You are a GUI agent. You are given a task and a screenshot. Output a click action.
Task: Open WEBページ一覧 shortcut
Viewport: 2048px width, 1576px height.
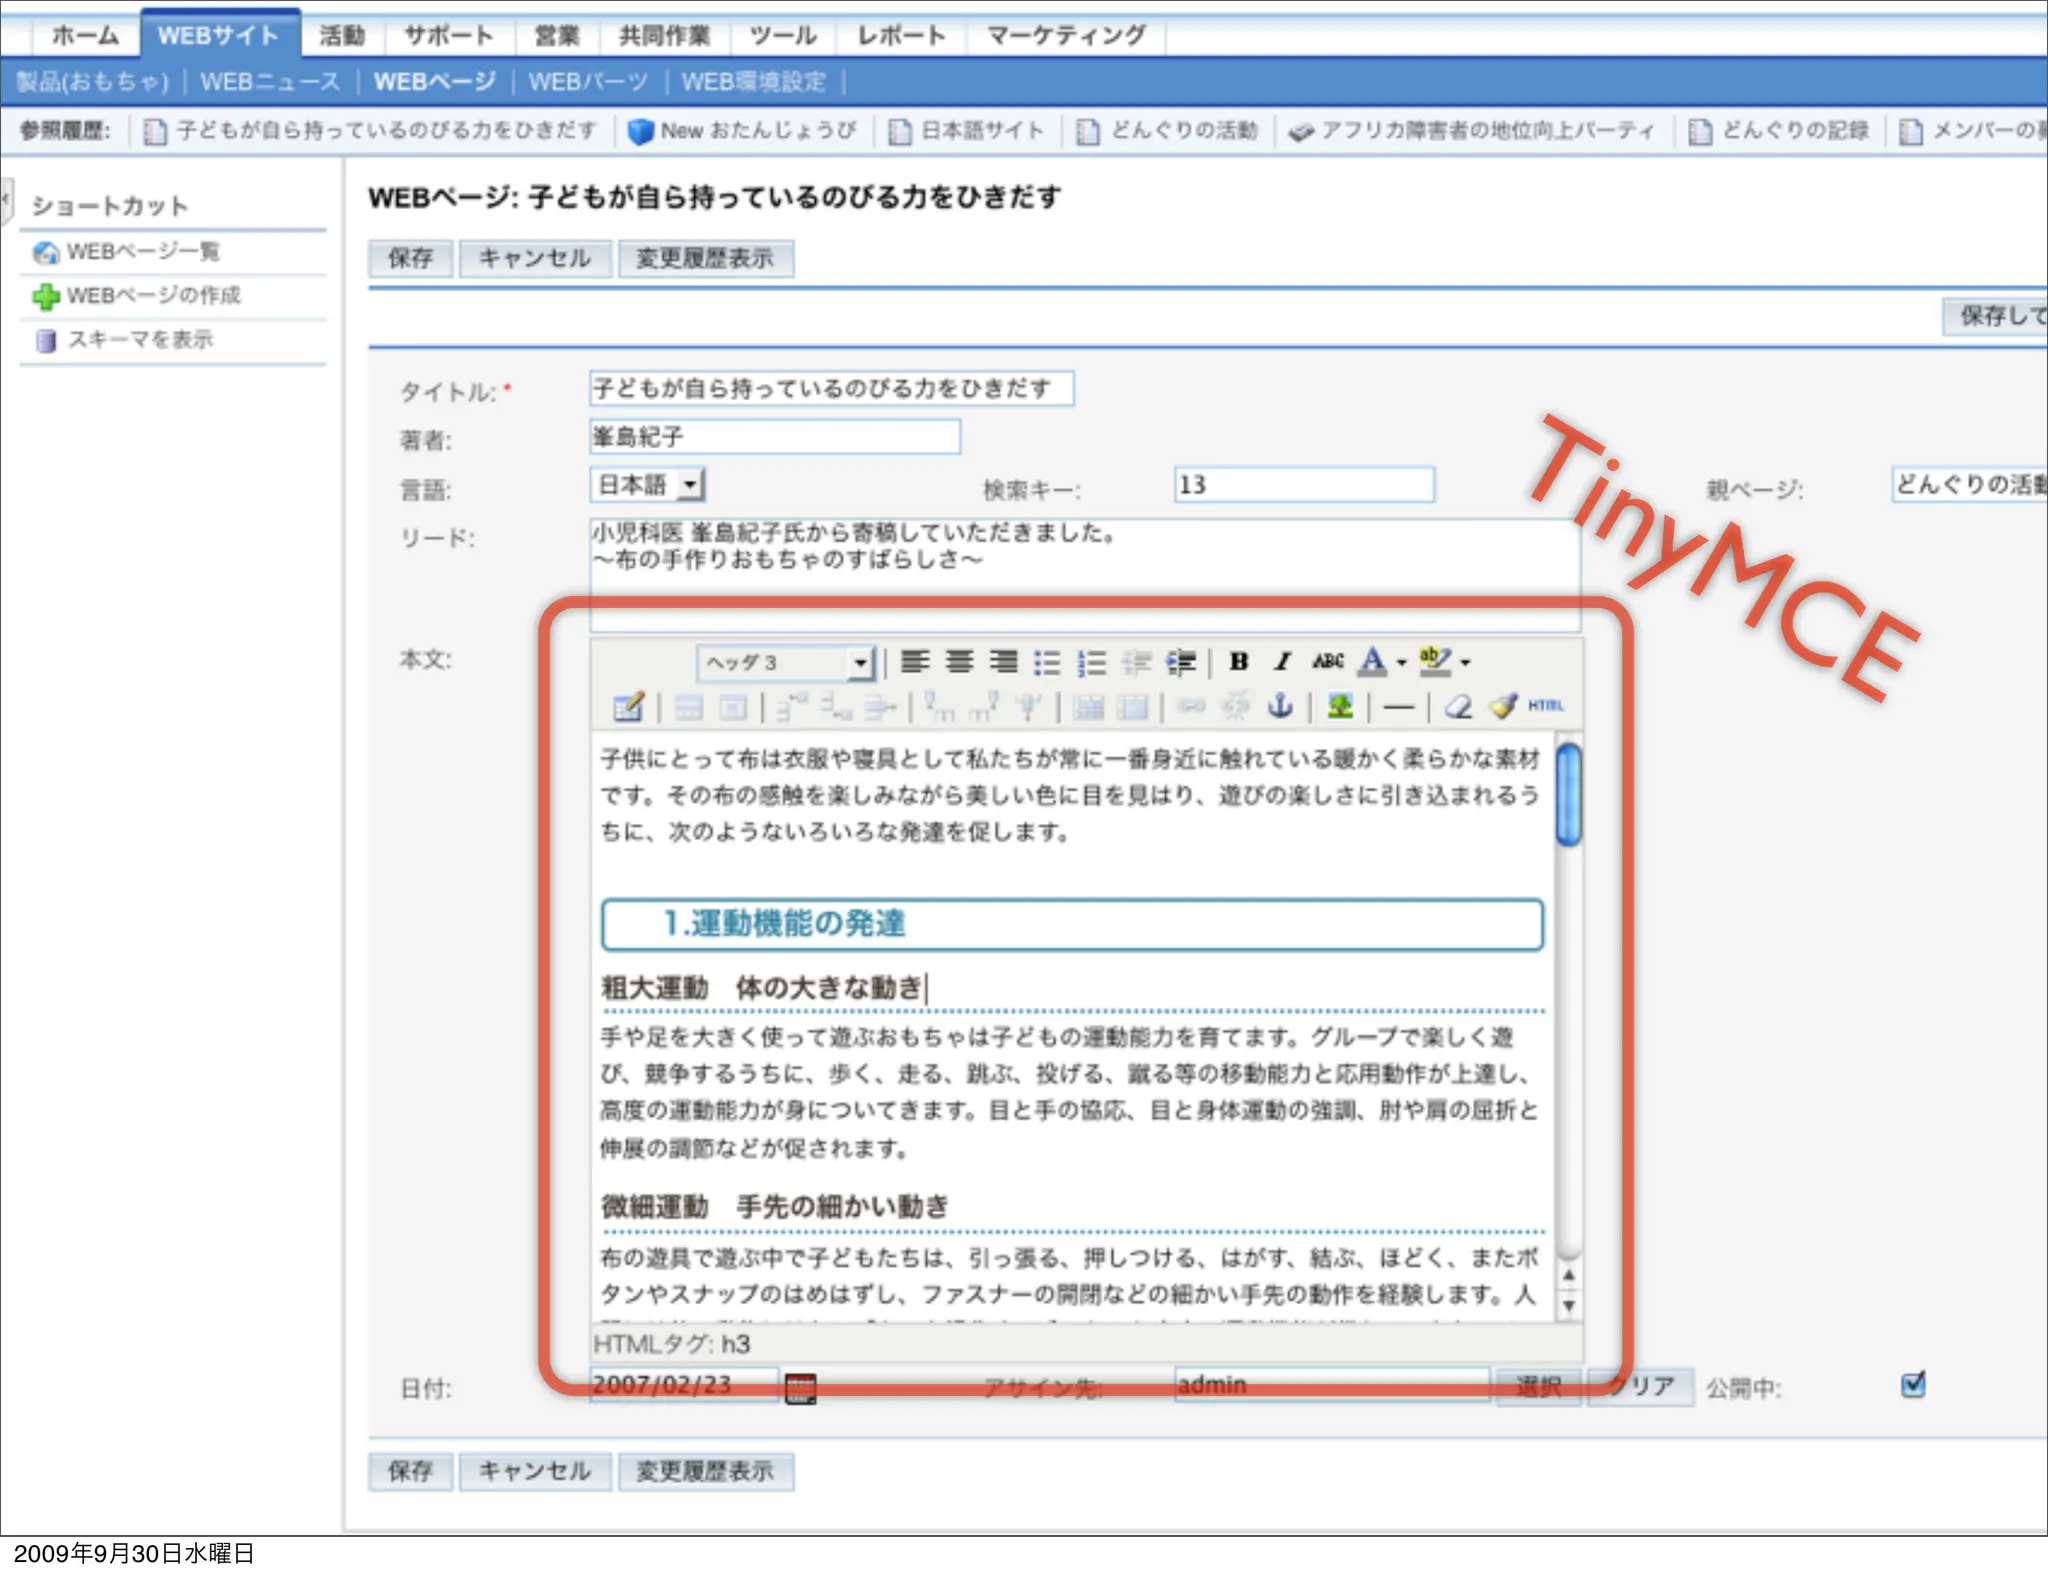point(142,251)
